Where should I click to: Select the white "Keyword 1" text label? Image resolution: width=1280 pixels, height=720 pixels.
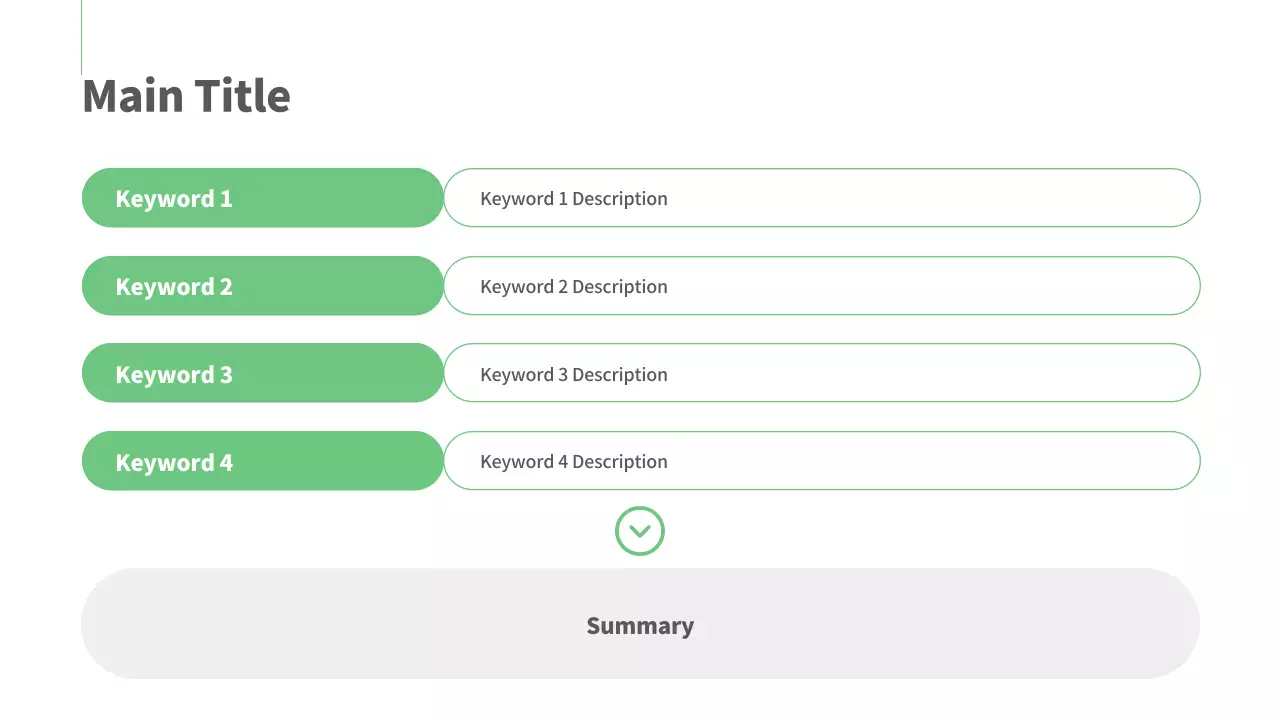pyautogui.click(x=174, y=199)
